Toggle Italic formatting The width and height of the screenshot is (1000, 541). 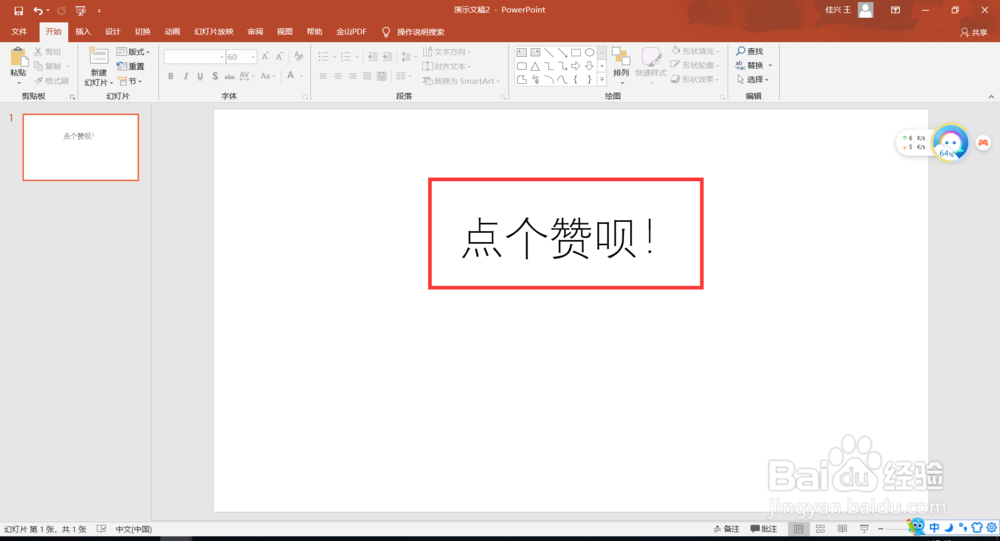point(186,76)
